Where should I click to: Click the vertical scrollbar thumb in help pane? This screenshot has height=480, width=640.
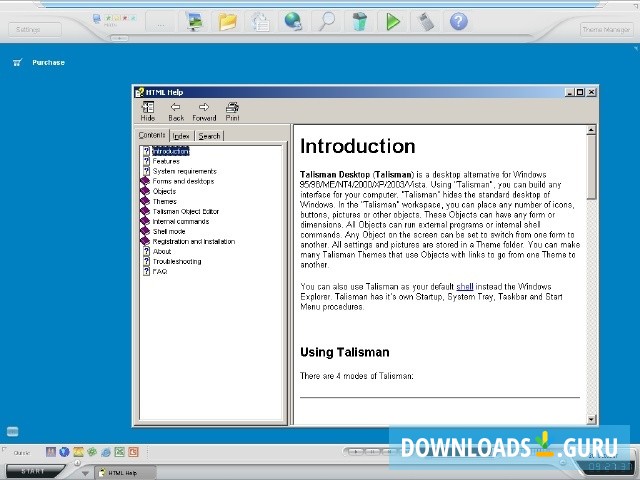(x=591, y=167)
